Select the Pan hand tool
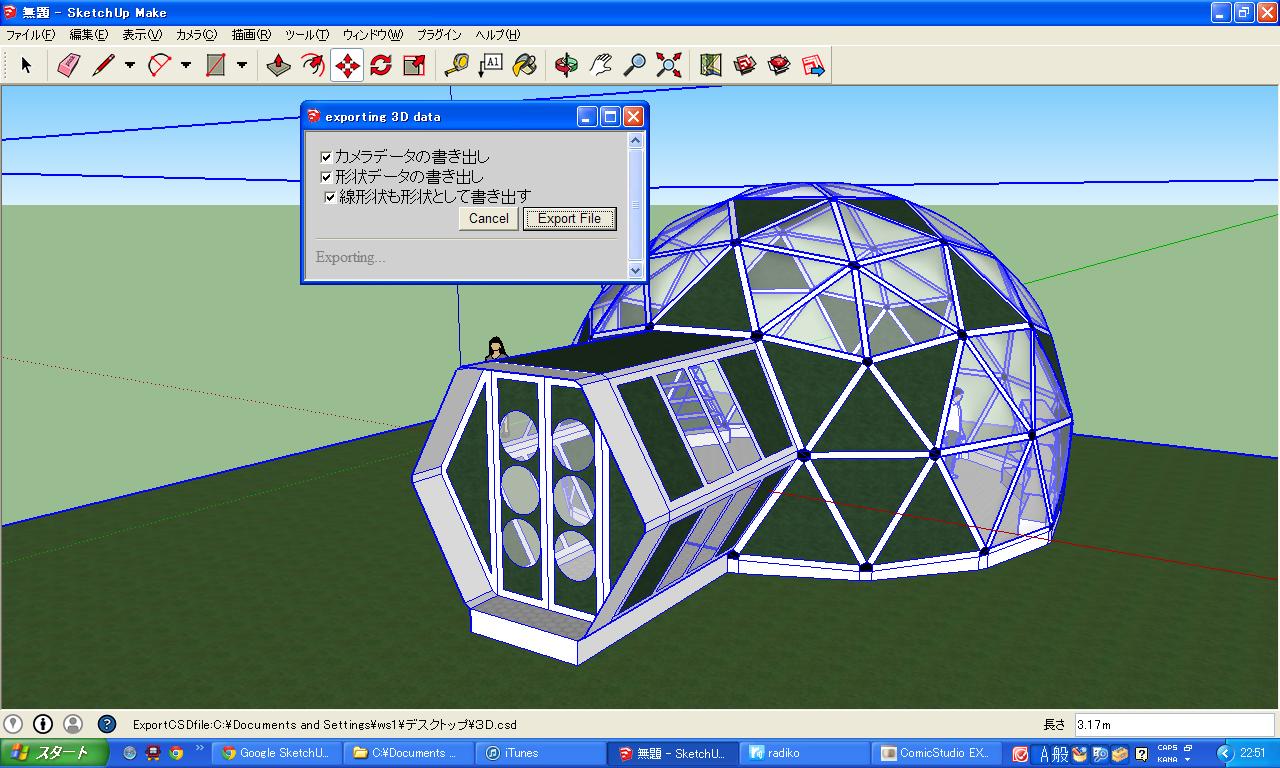The image size is (1280, 768). click(x=600, y=66)
